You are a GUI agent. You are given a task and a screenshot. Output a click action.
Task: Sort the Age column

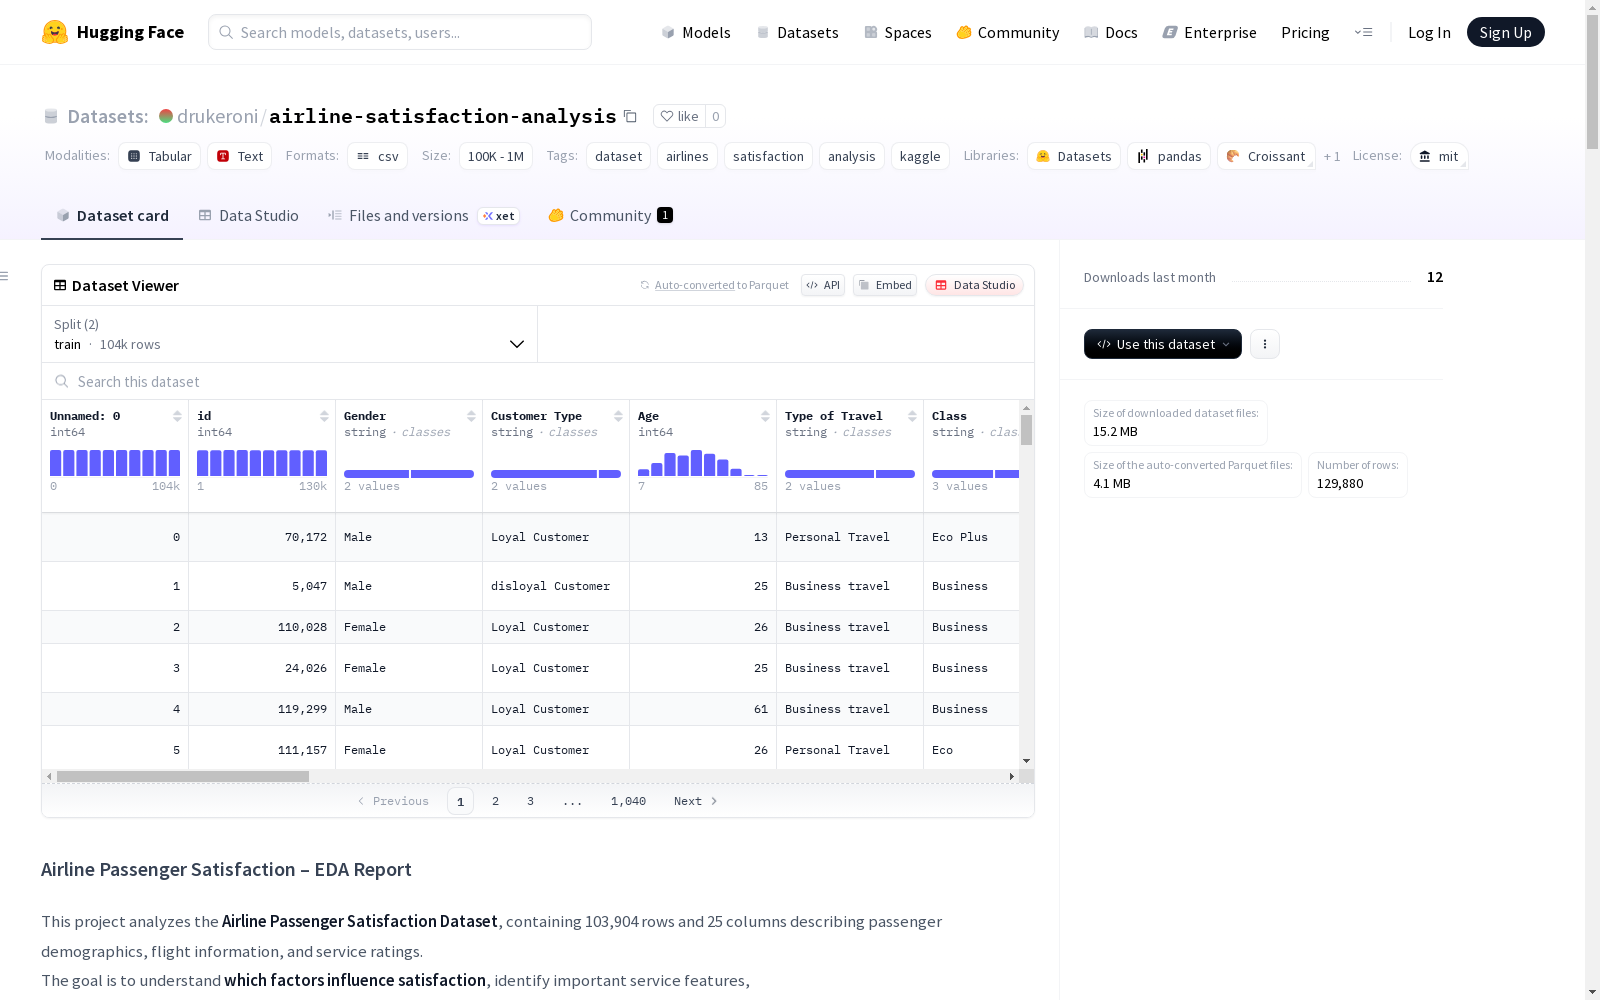point(765,416)
